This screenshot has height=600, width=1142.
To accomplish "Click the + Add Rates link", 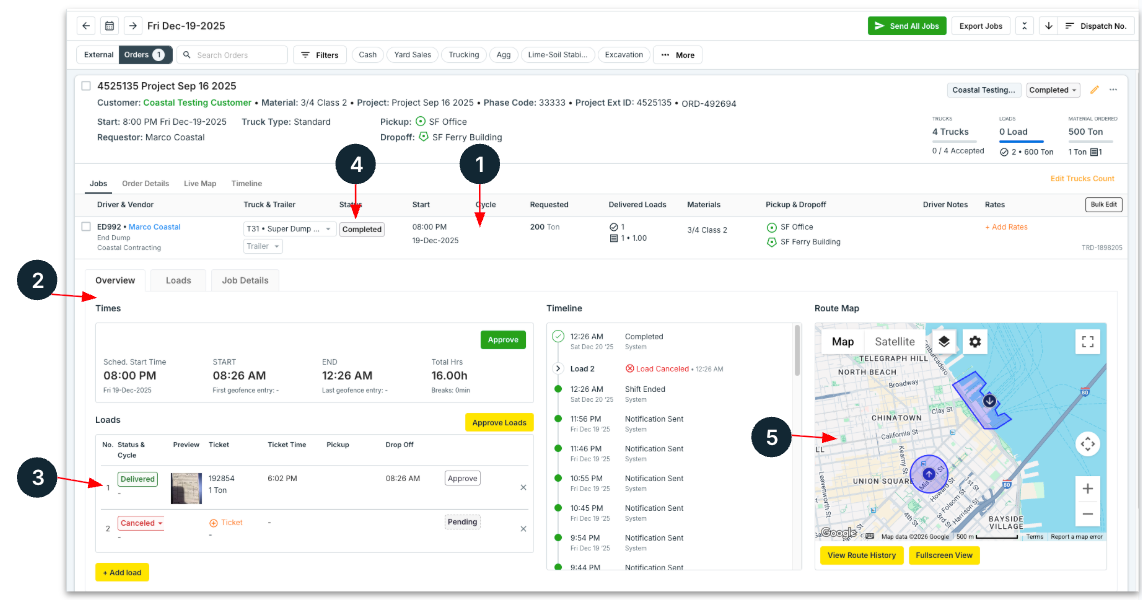I will [1007, 227].
